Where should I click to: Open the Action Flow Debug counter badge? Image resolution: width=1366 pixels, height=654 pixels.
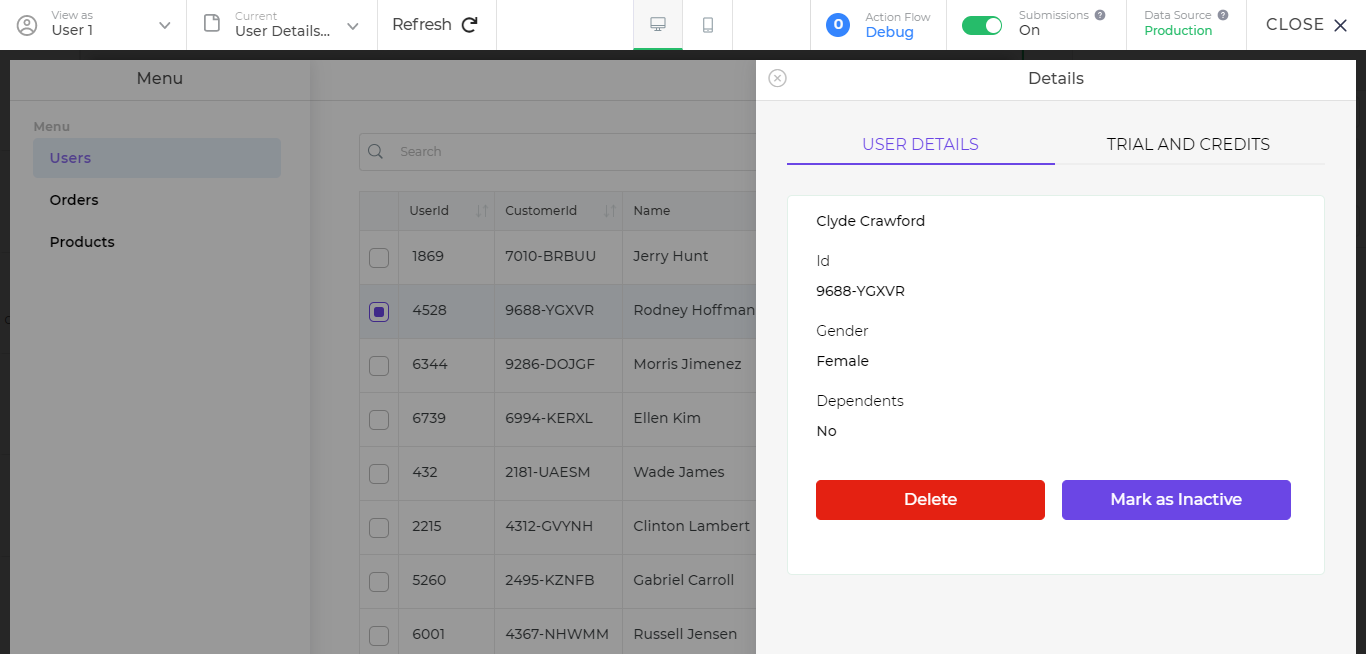[x=838, y=25]
